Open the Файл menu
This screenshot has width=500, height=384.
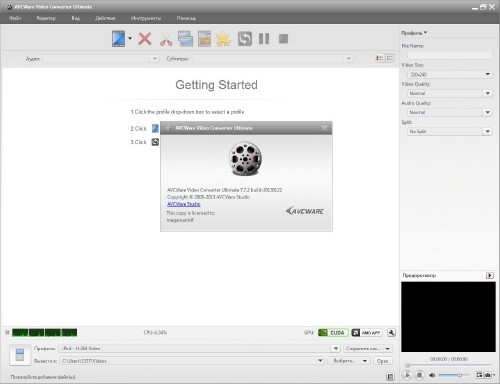pyautogui.click(x=15, y=18)
